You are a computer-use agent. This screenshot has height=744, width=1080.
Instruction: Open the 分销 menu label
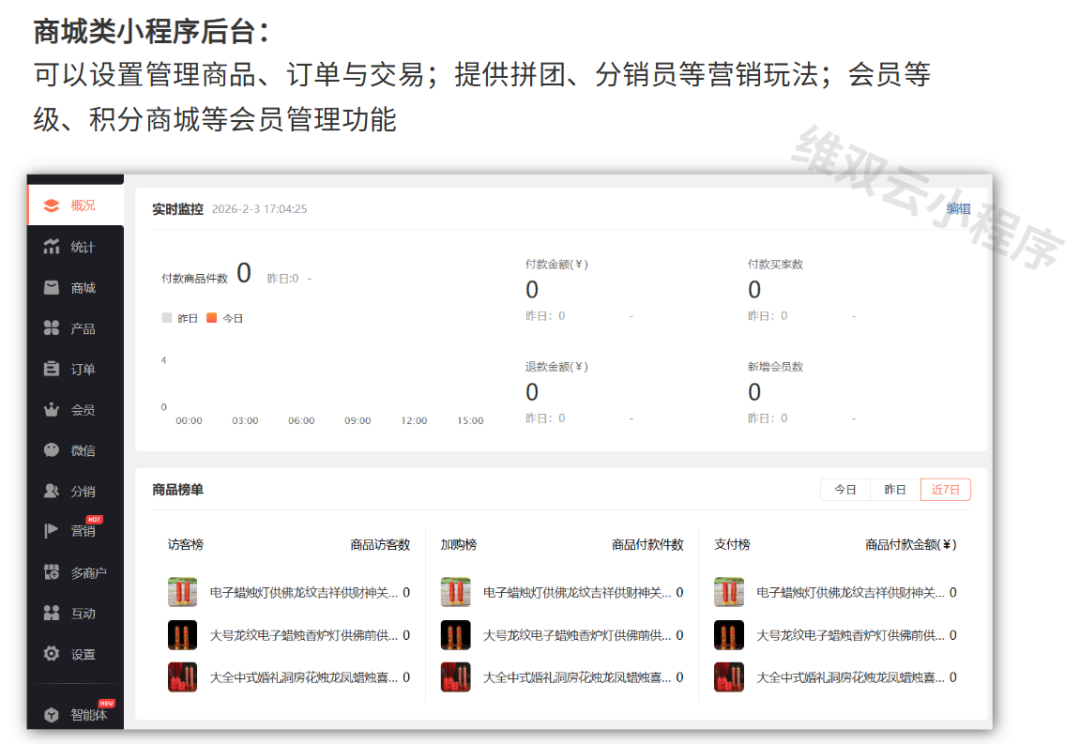pos(83,491)
